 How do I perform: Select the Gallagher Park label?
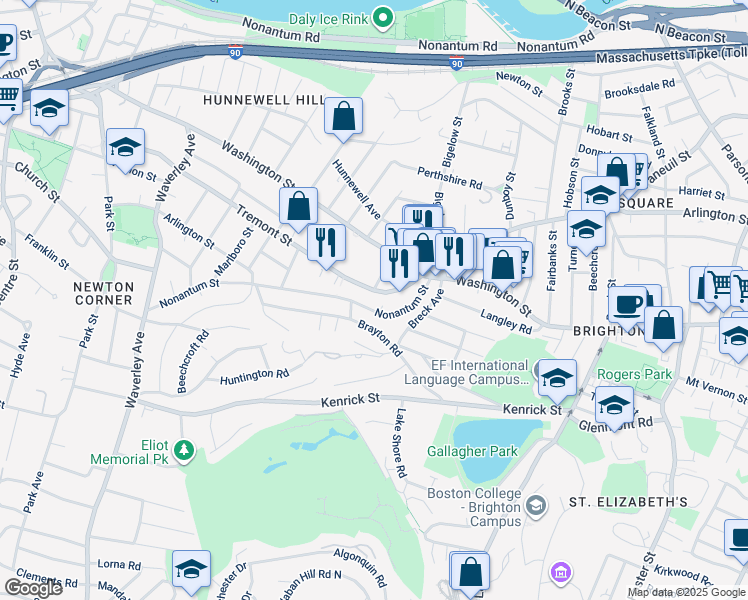click(x=472, y=451)
